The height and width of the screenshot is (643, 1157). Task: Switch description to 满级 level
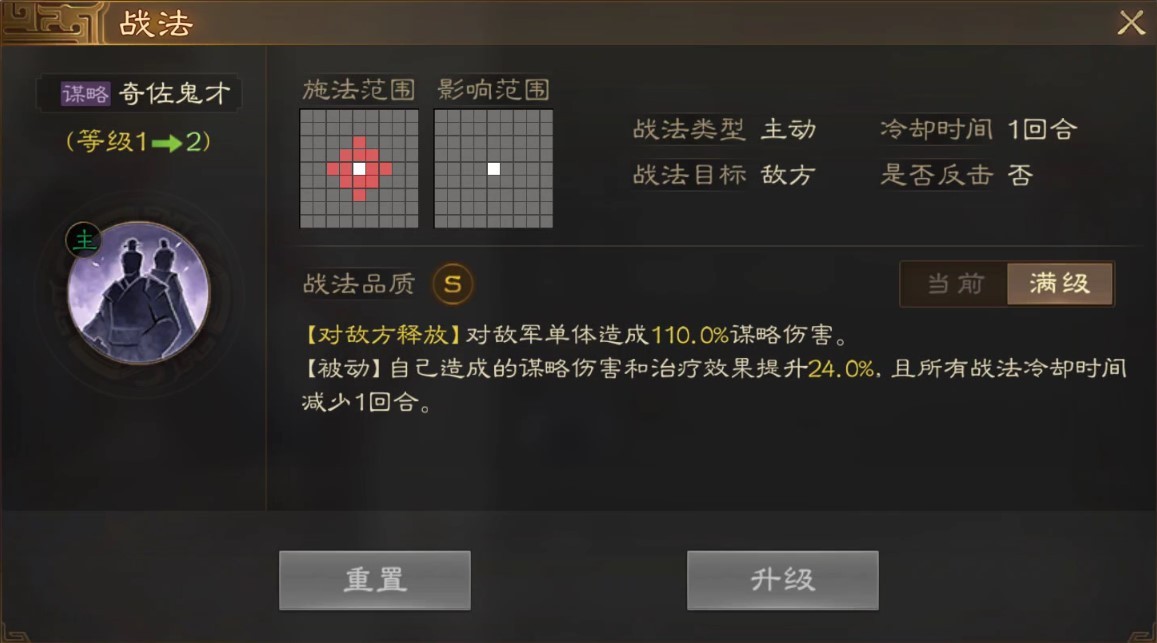click(1060, 283)
